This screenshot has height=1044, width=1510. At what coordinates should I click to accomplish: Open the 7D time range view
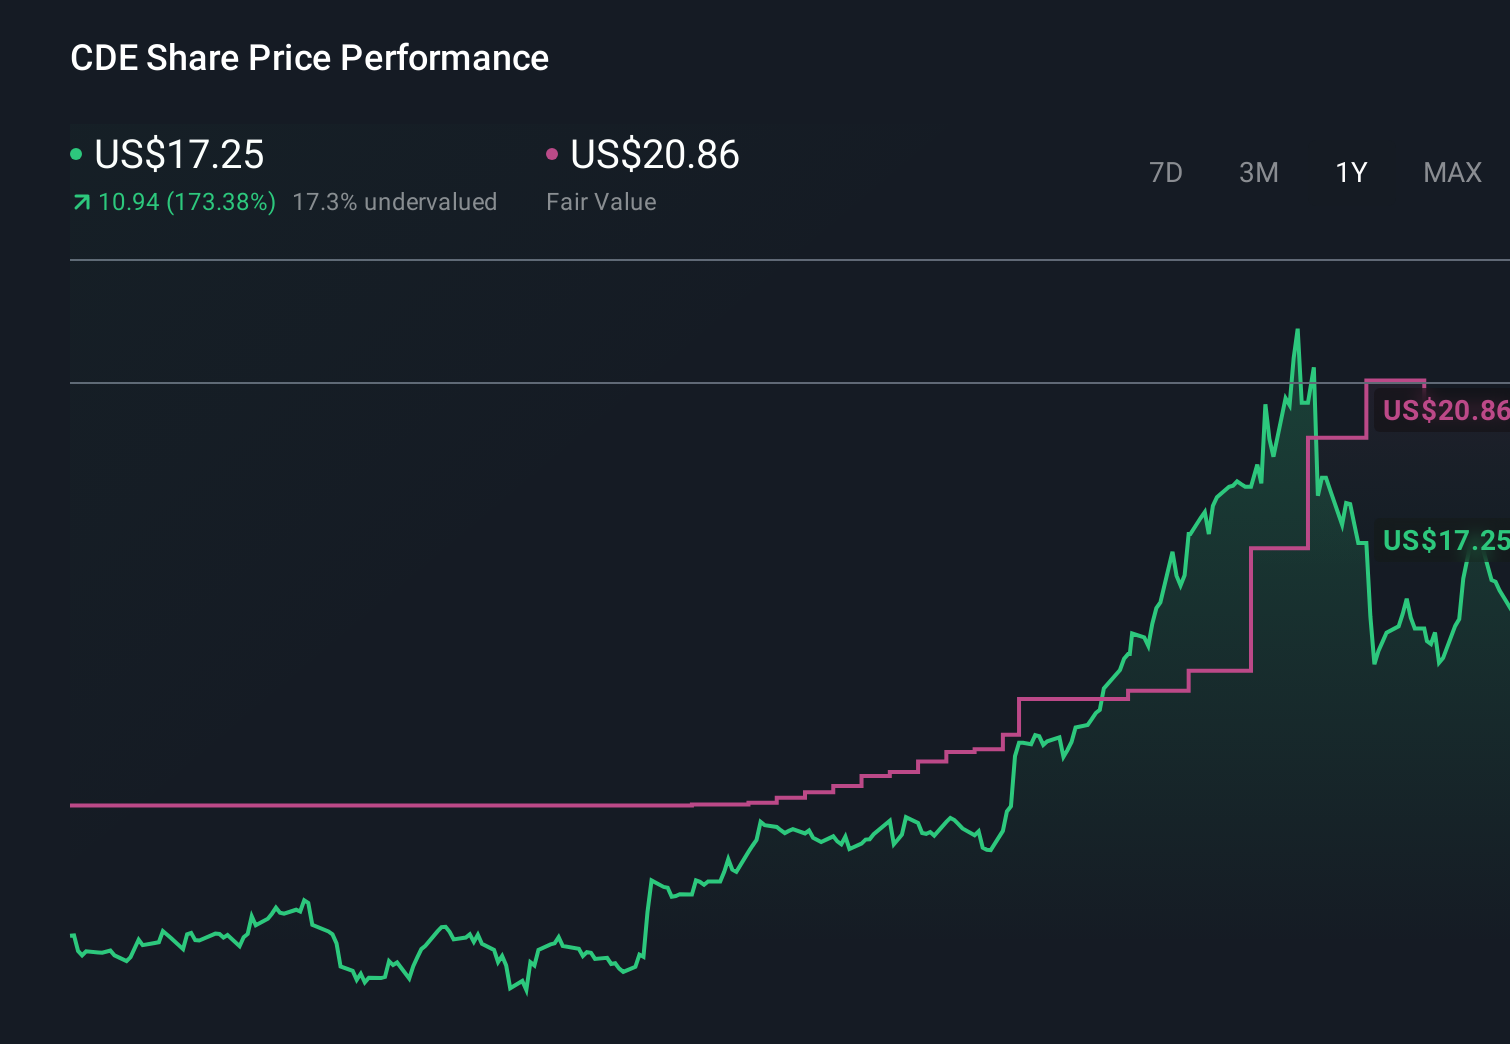[x=1167, y=172]
